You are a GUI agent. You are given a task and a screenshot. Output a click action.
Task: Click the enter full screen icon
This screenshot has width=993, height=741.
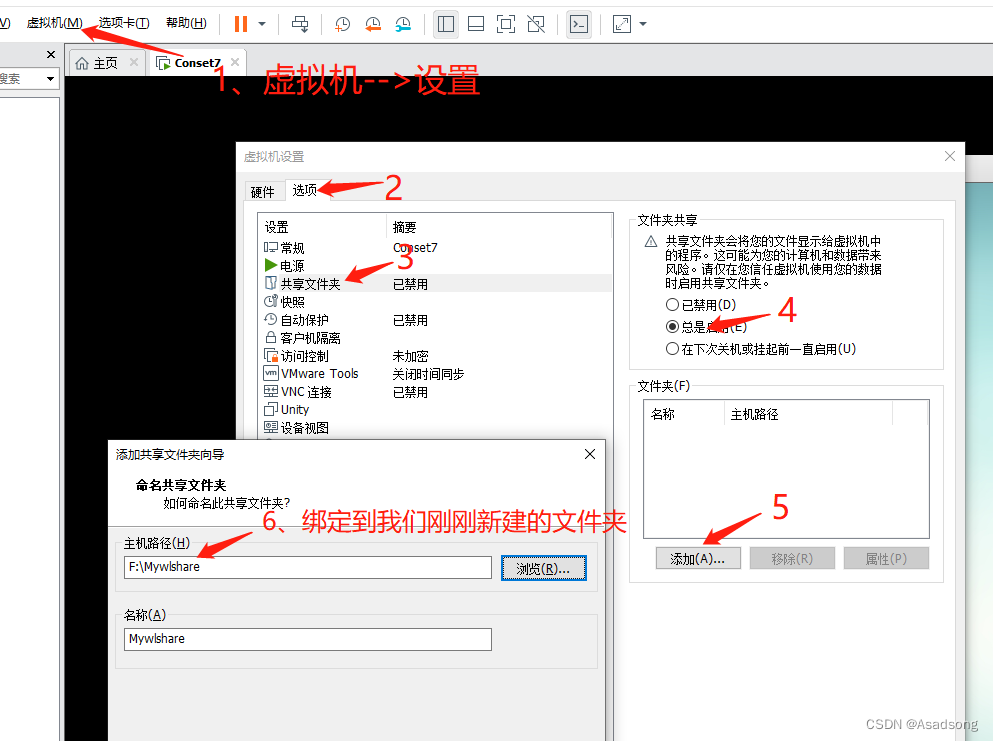tap(622, 23)
